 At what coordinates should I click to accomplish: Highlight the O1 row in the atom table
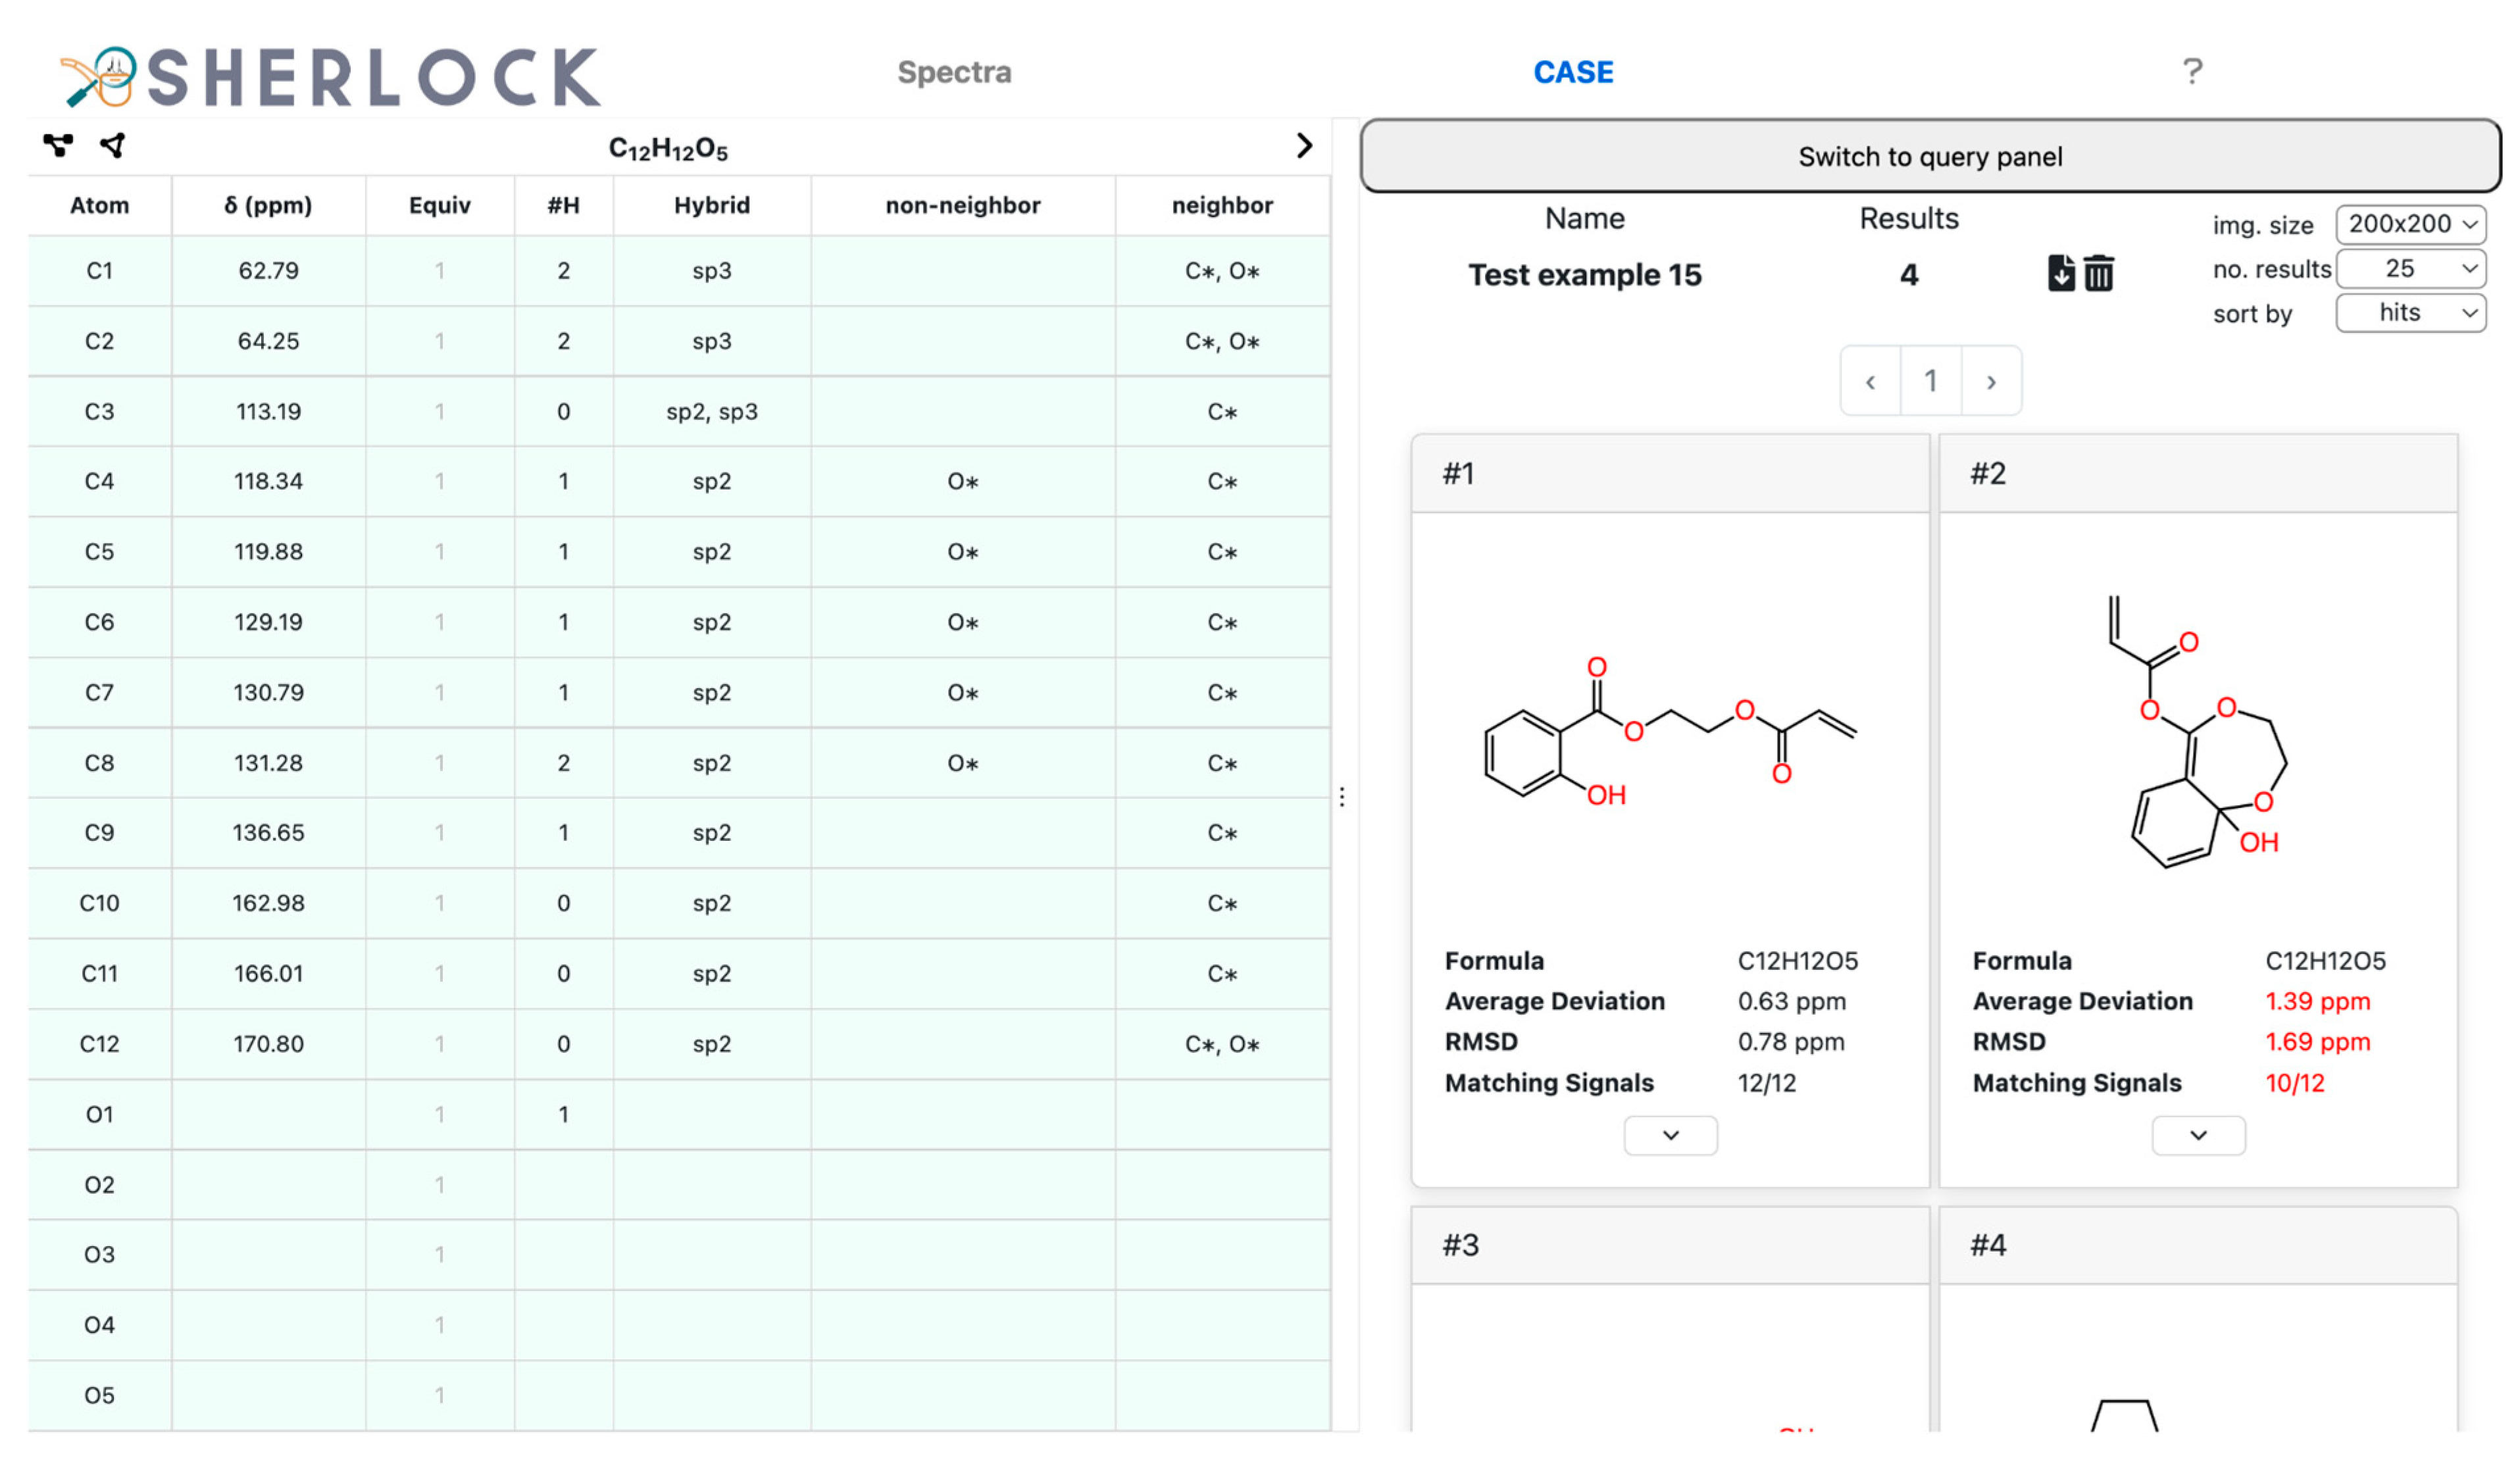click(x=99, y=1114)
